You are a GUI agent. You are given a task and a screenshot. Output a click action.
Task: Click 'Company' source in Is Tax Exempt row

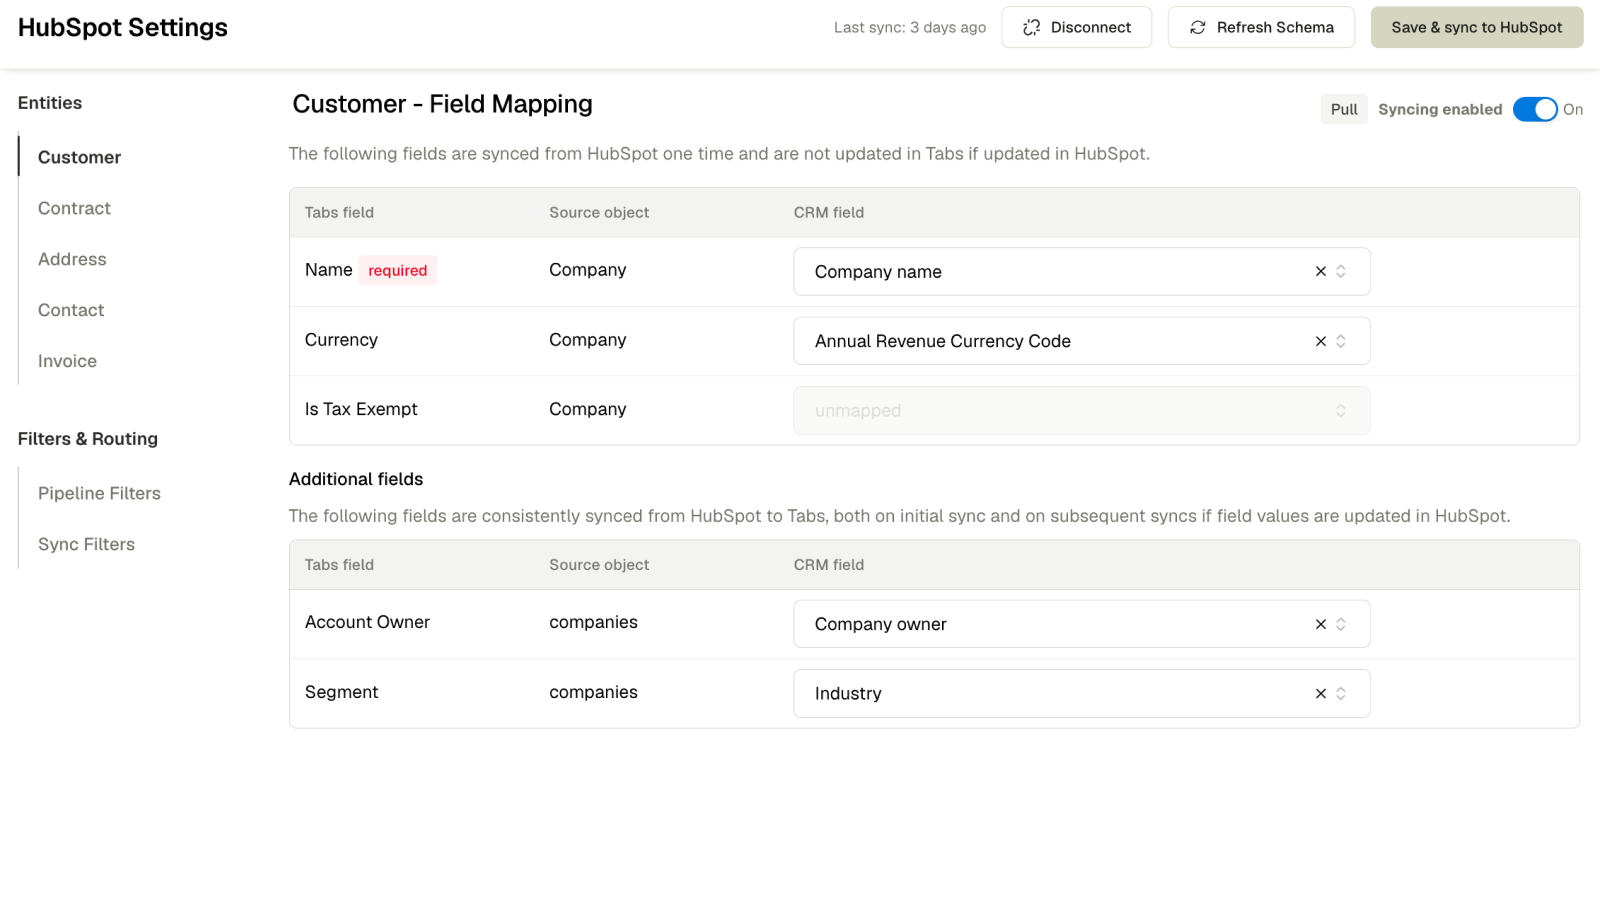[x=587, y=409]
